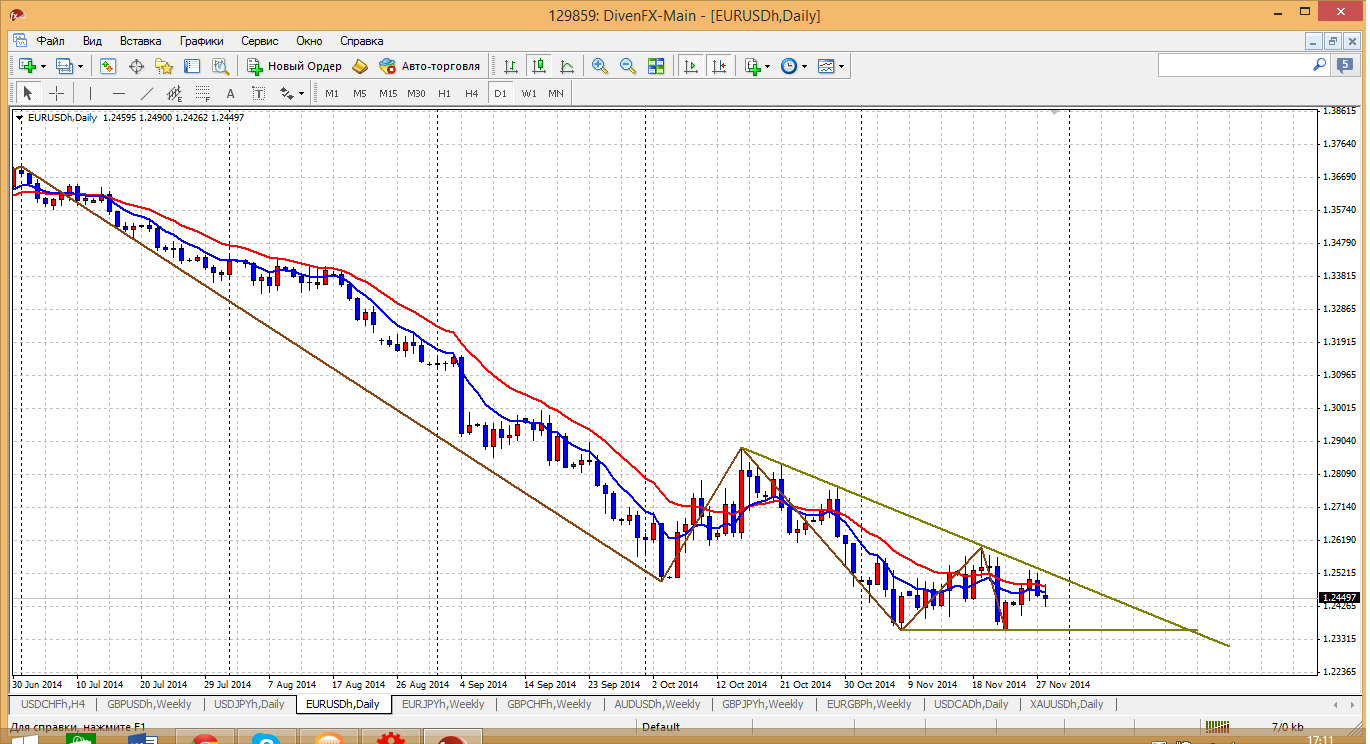Tile chart windows with the grid icon
1370x744 pixels.
pyautogui.click(x=656, y=66)
